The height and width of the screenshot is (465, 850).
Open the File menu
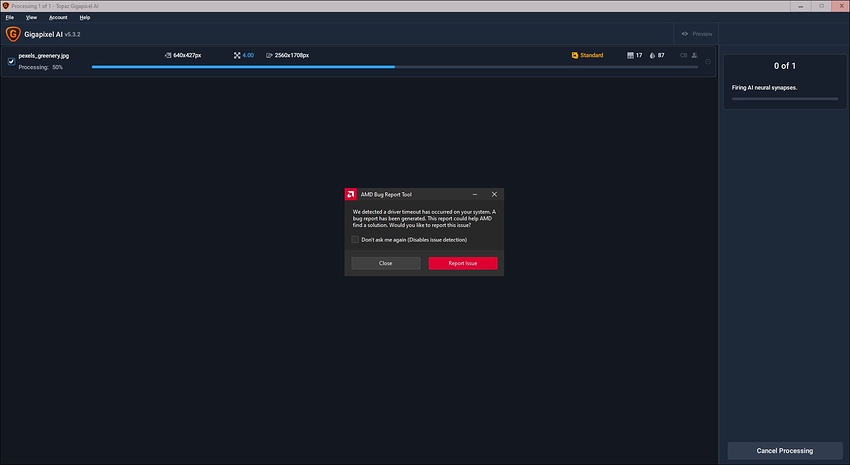[x=10, y=17]
